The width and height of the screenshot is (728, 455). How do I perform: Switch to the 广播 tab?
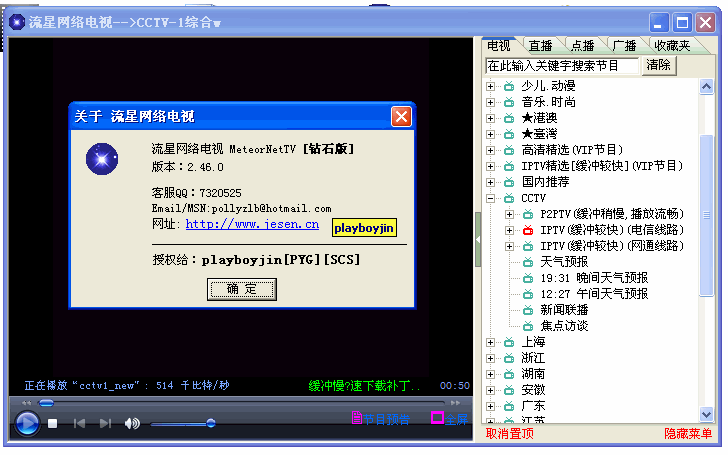624,46
